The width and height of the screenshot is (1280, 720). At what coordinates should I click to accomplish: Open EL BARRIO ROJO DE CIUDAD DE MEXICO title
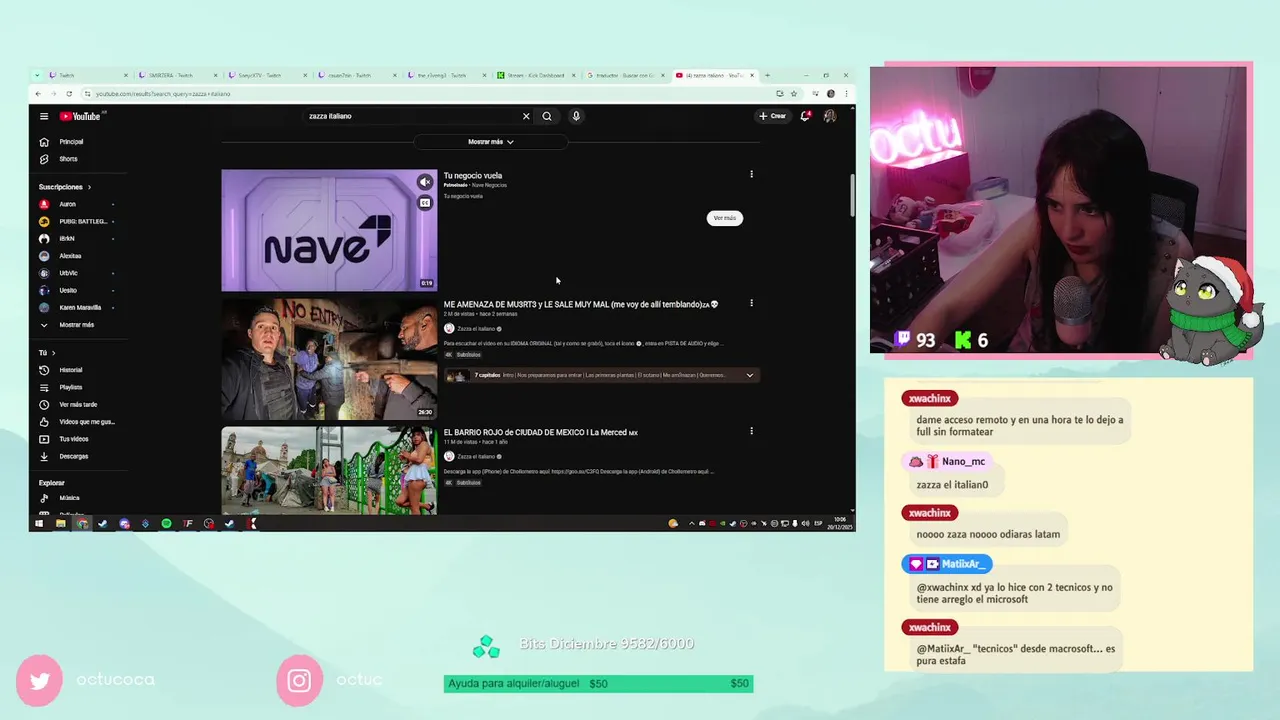click(x=541, y=433)
